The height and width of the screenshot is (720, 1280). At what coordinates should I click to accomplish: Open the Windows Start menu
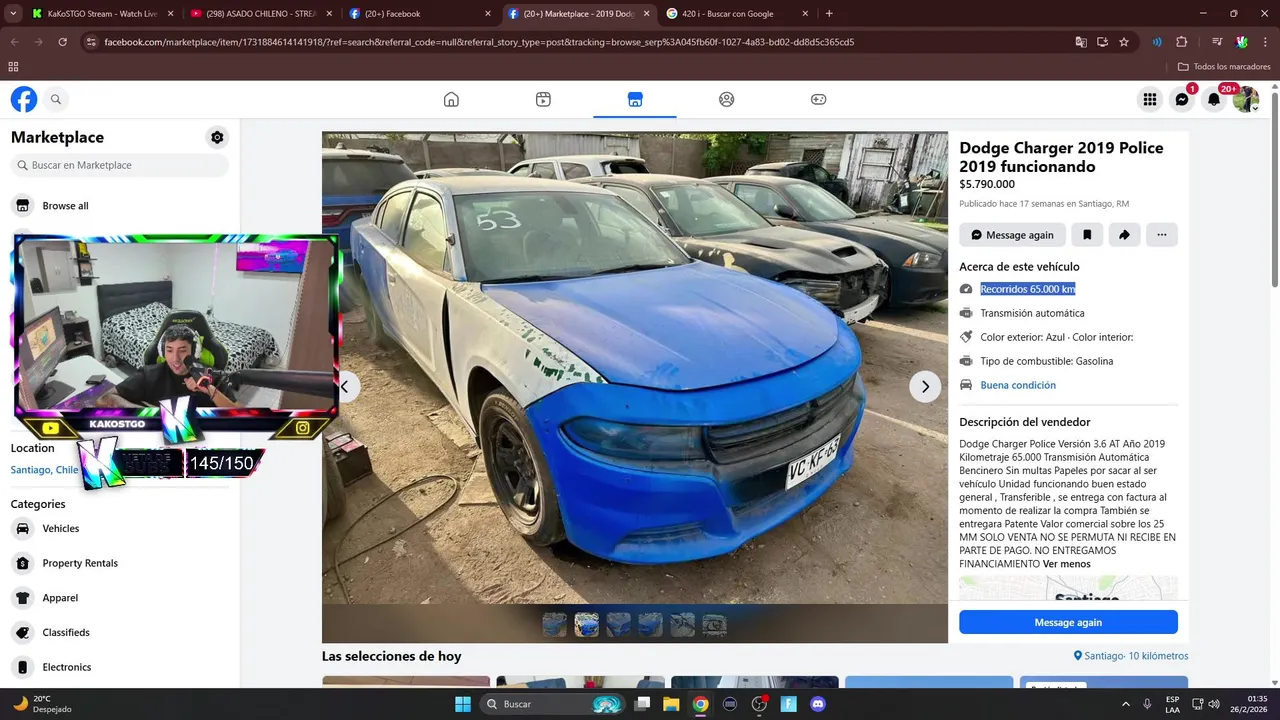(463, 704)
